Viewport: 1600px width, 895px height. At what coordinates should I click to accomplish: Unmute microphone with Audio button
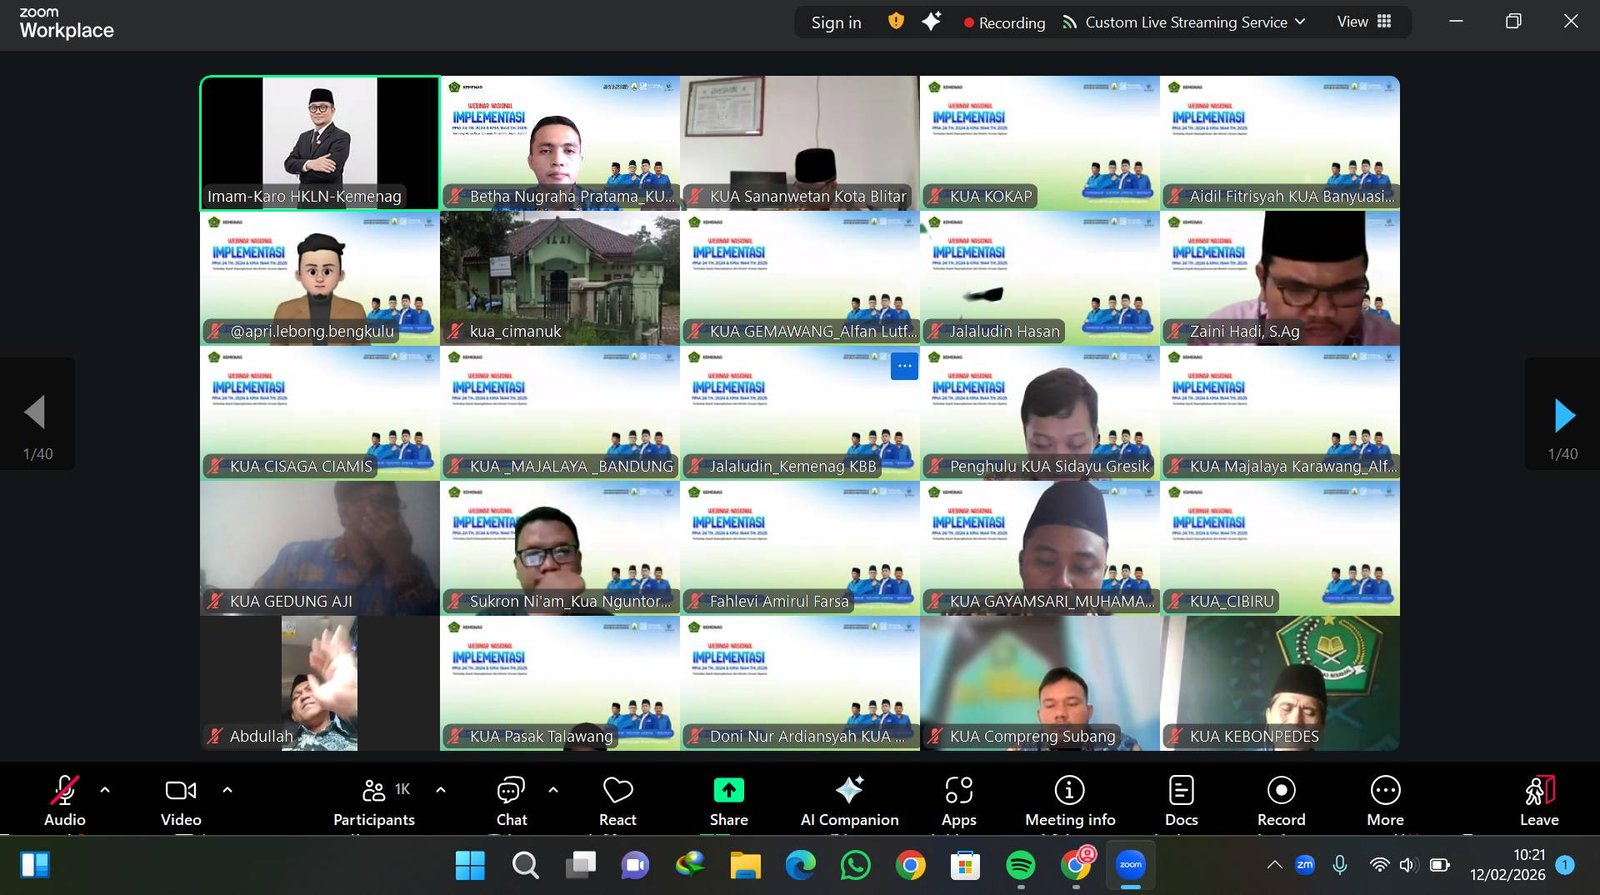tap(65, 801)
